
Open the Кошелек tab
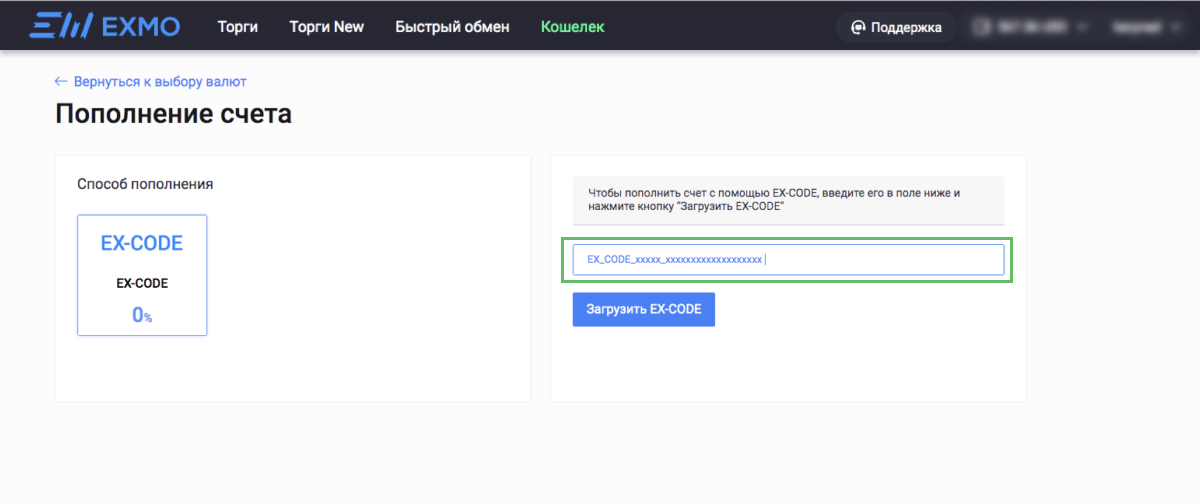pyautogui.click(x=573, y=27)
